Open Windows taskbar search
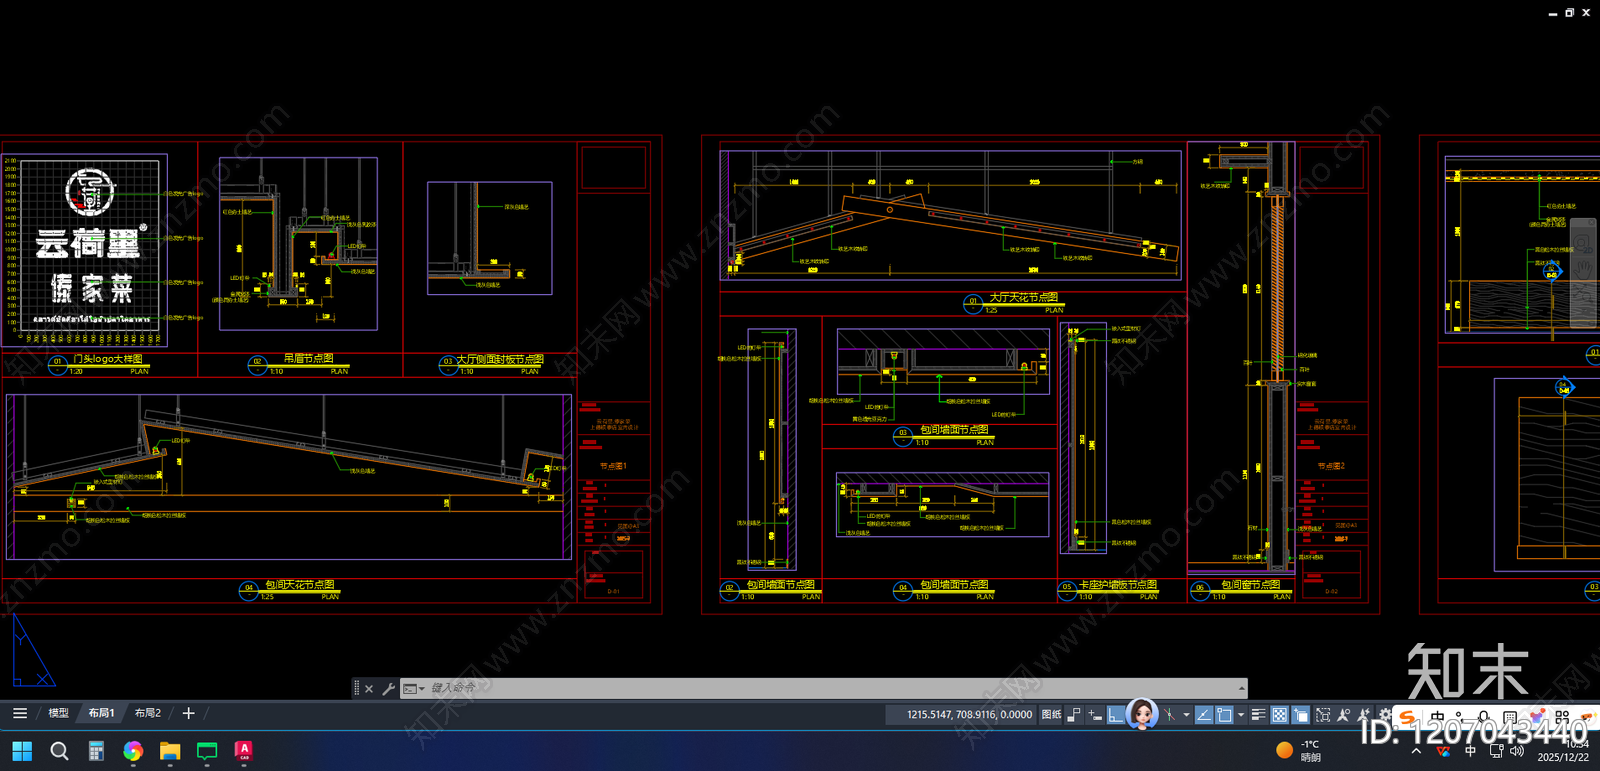The image size is (1600, 771). pyautogui.click(x=59, y=751)
